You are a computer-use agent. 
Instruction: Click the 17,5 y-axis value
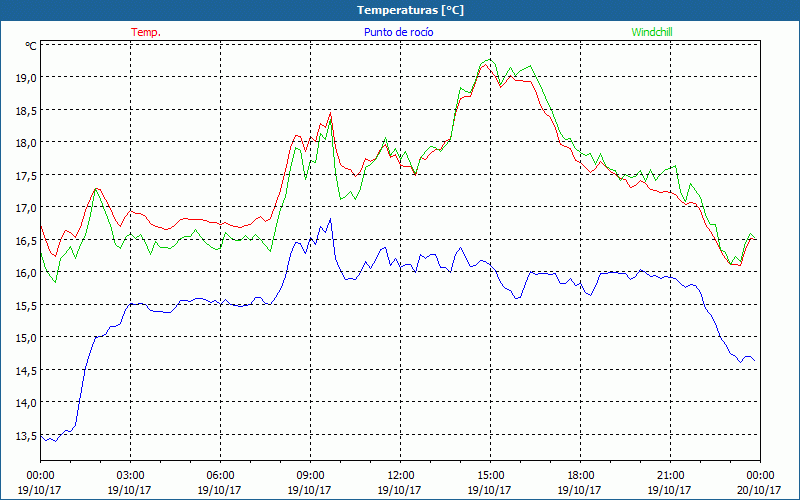coord(27,175)
